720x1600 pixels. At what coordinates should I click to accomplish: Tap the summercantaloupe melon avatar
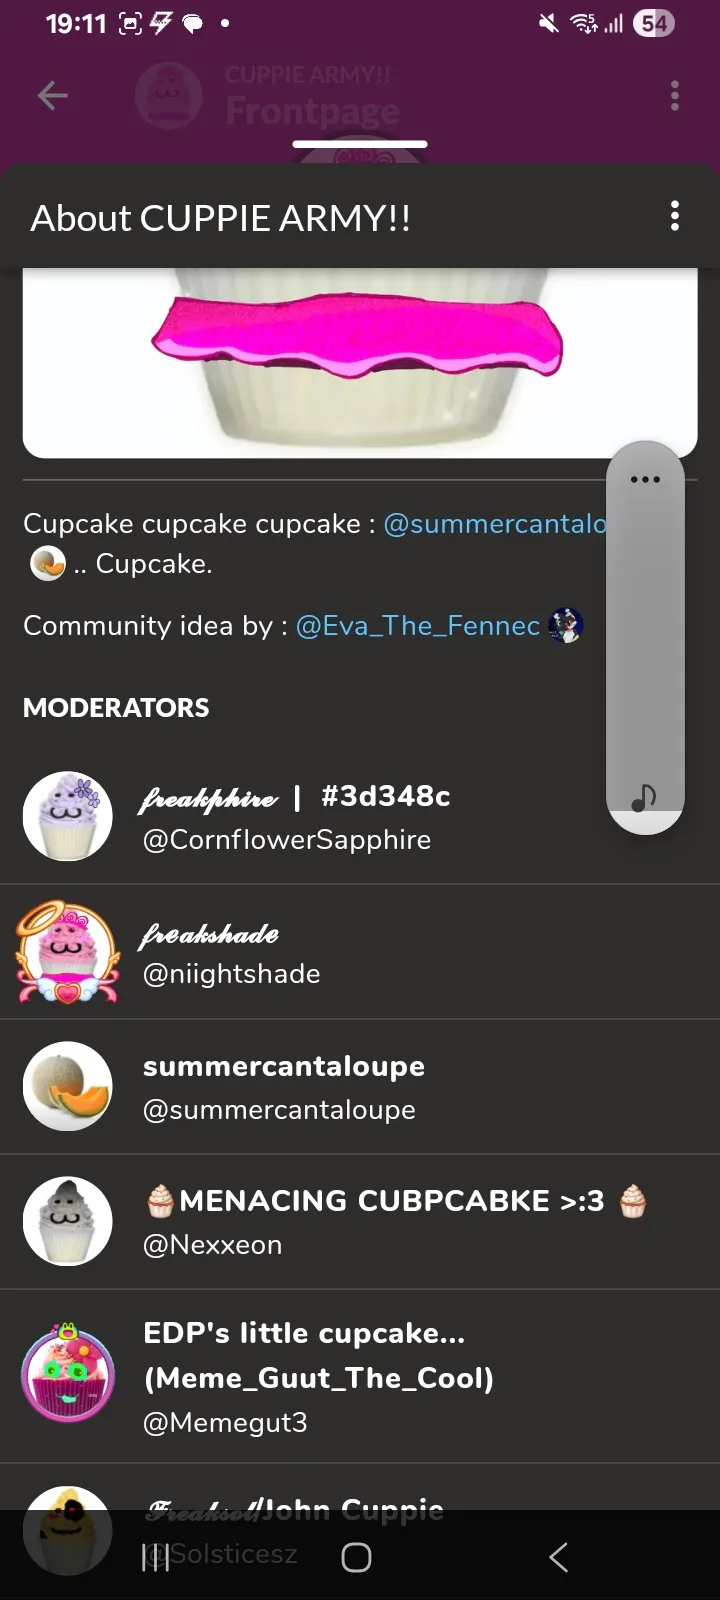68,1087
